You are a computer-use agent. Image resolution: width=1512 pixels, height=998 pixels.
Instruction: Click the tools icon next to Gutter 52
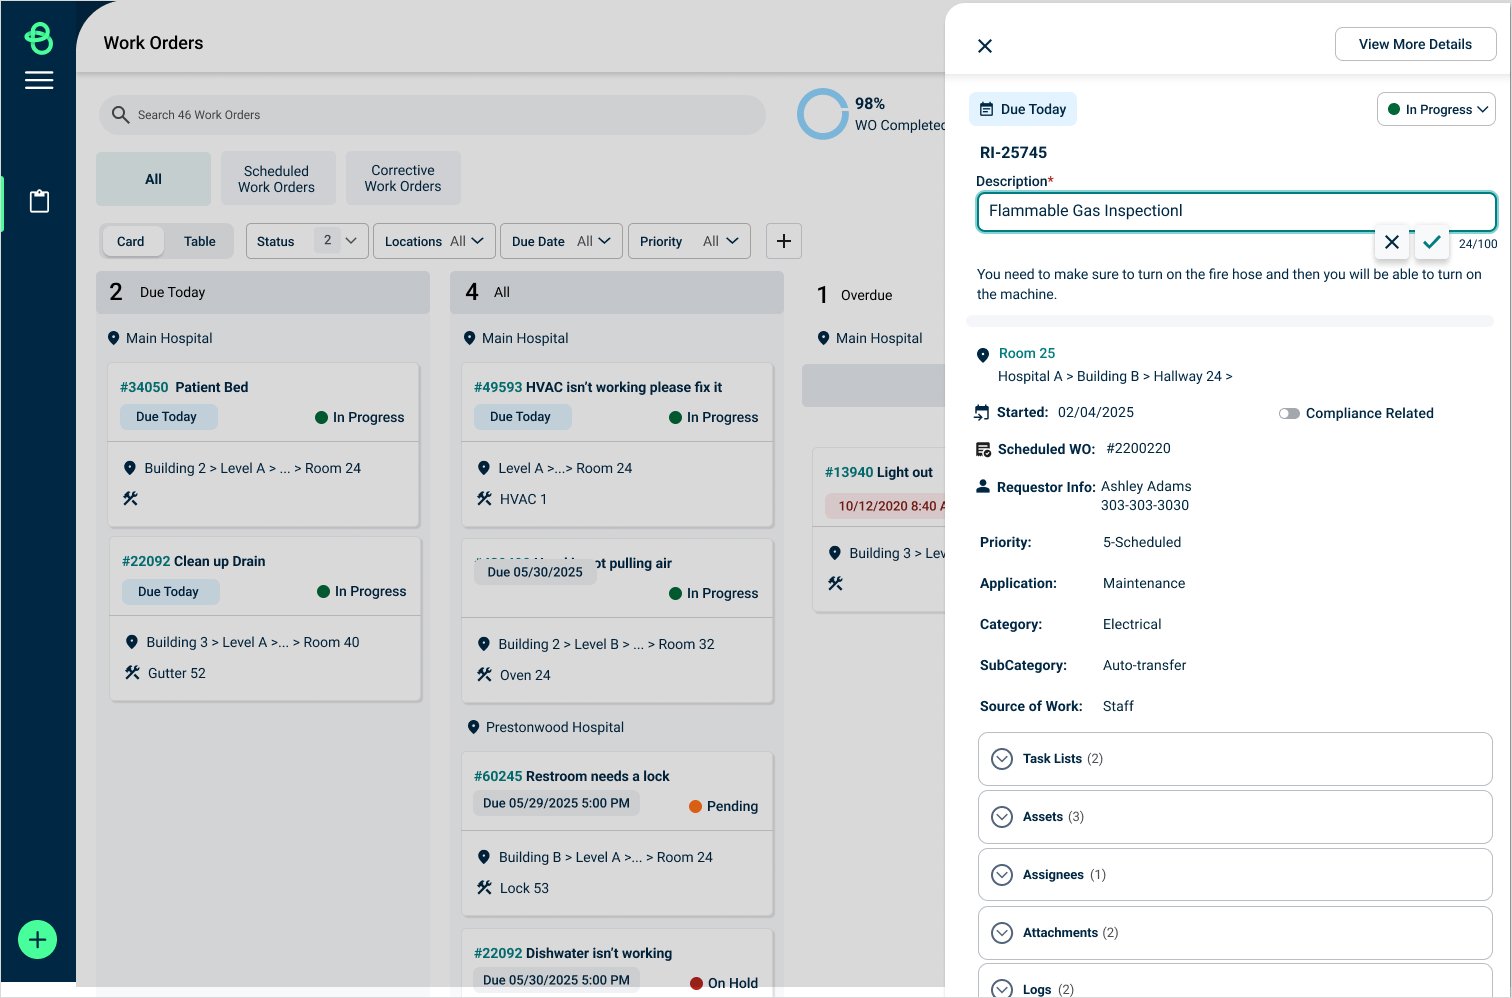click(x=132, y=673)
